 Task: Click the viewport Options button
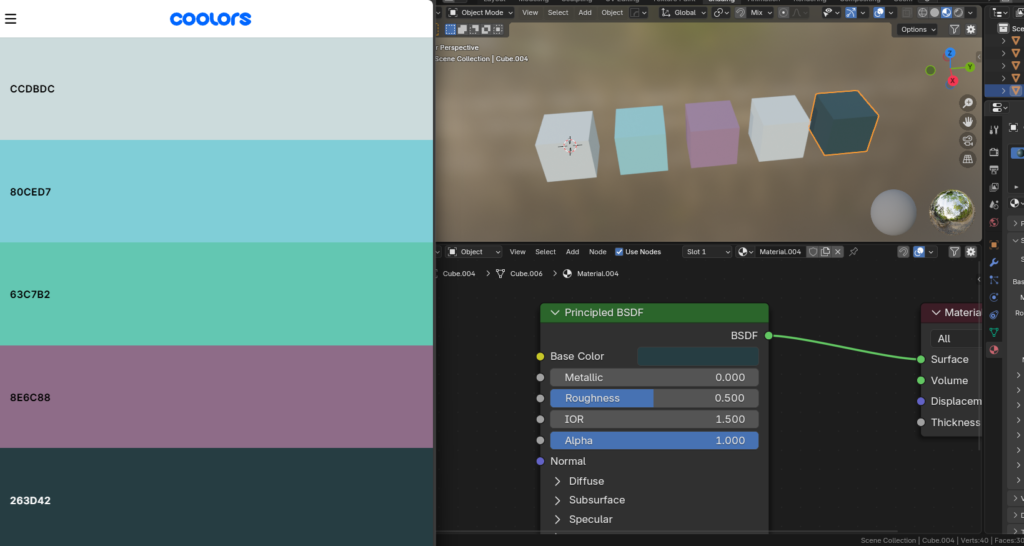click(x=917, y=30)
